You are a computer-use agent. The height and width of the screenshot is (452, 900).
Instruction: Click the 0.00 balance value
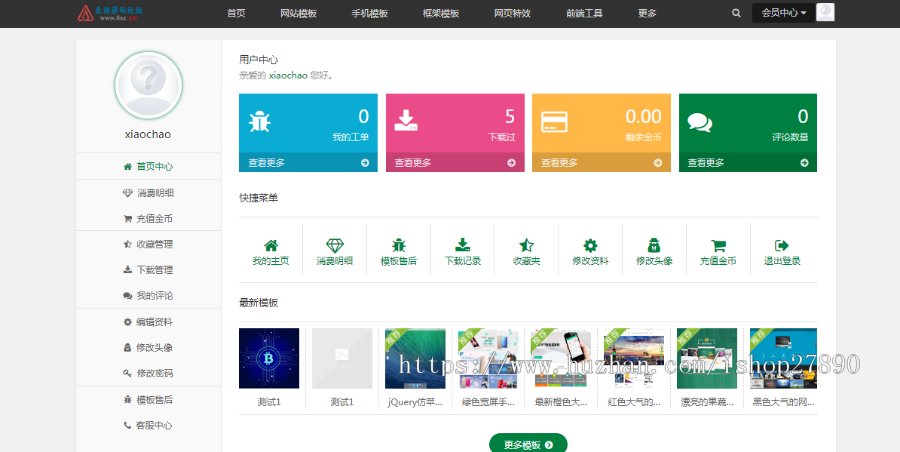[x=643, y=117]
